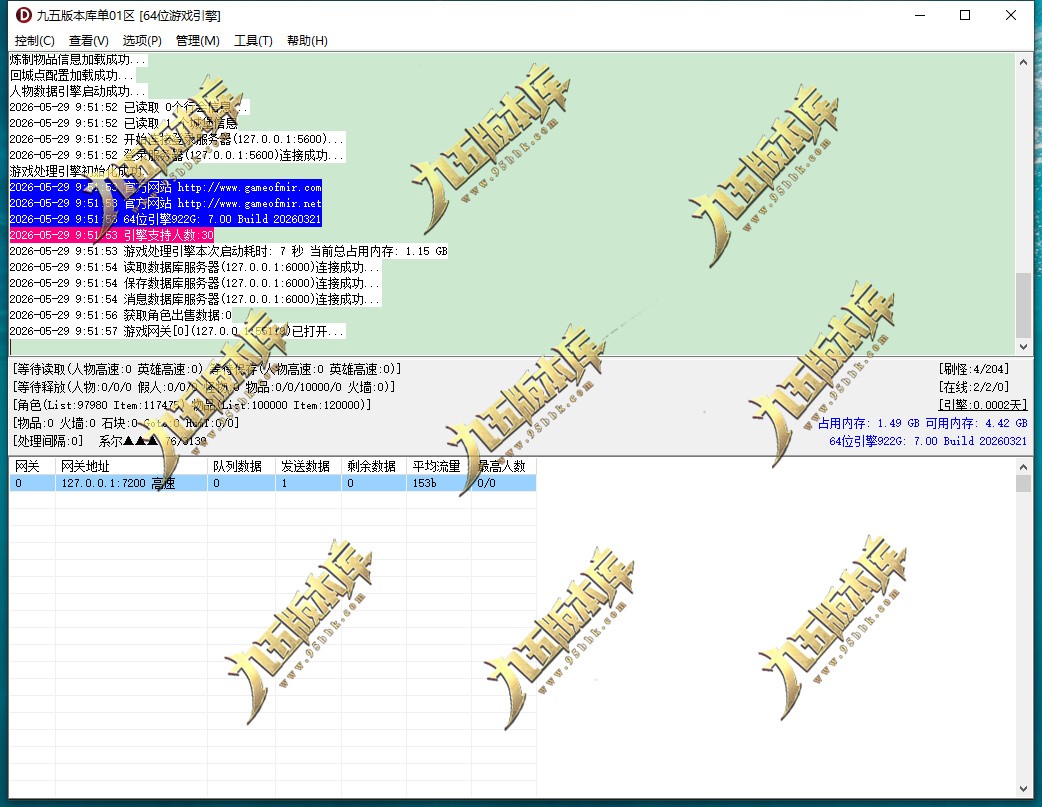1042x807 pixels.
Task: Click the 引擎:0.0002天 underlined link
Action: click(x=983, y=404)
